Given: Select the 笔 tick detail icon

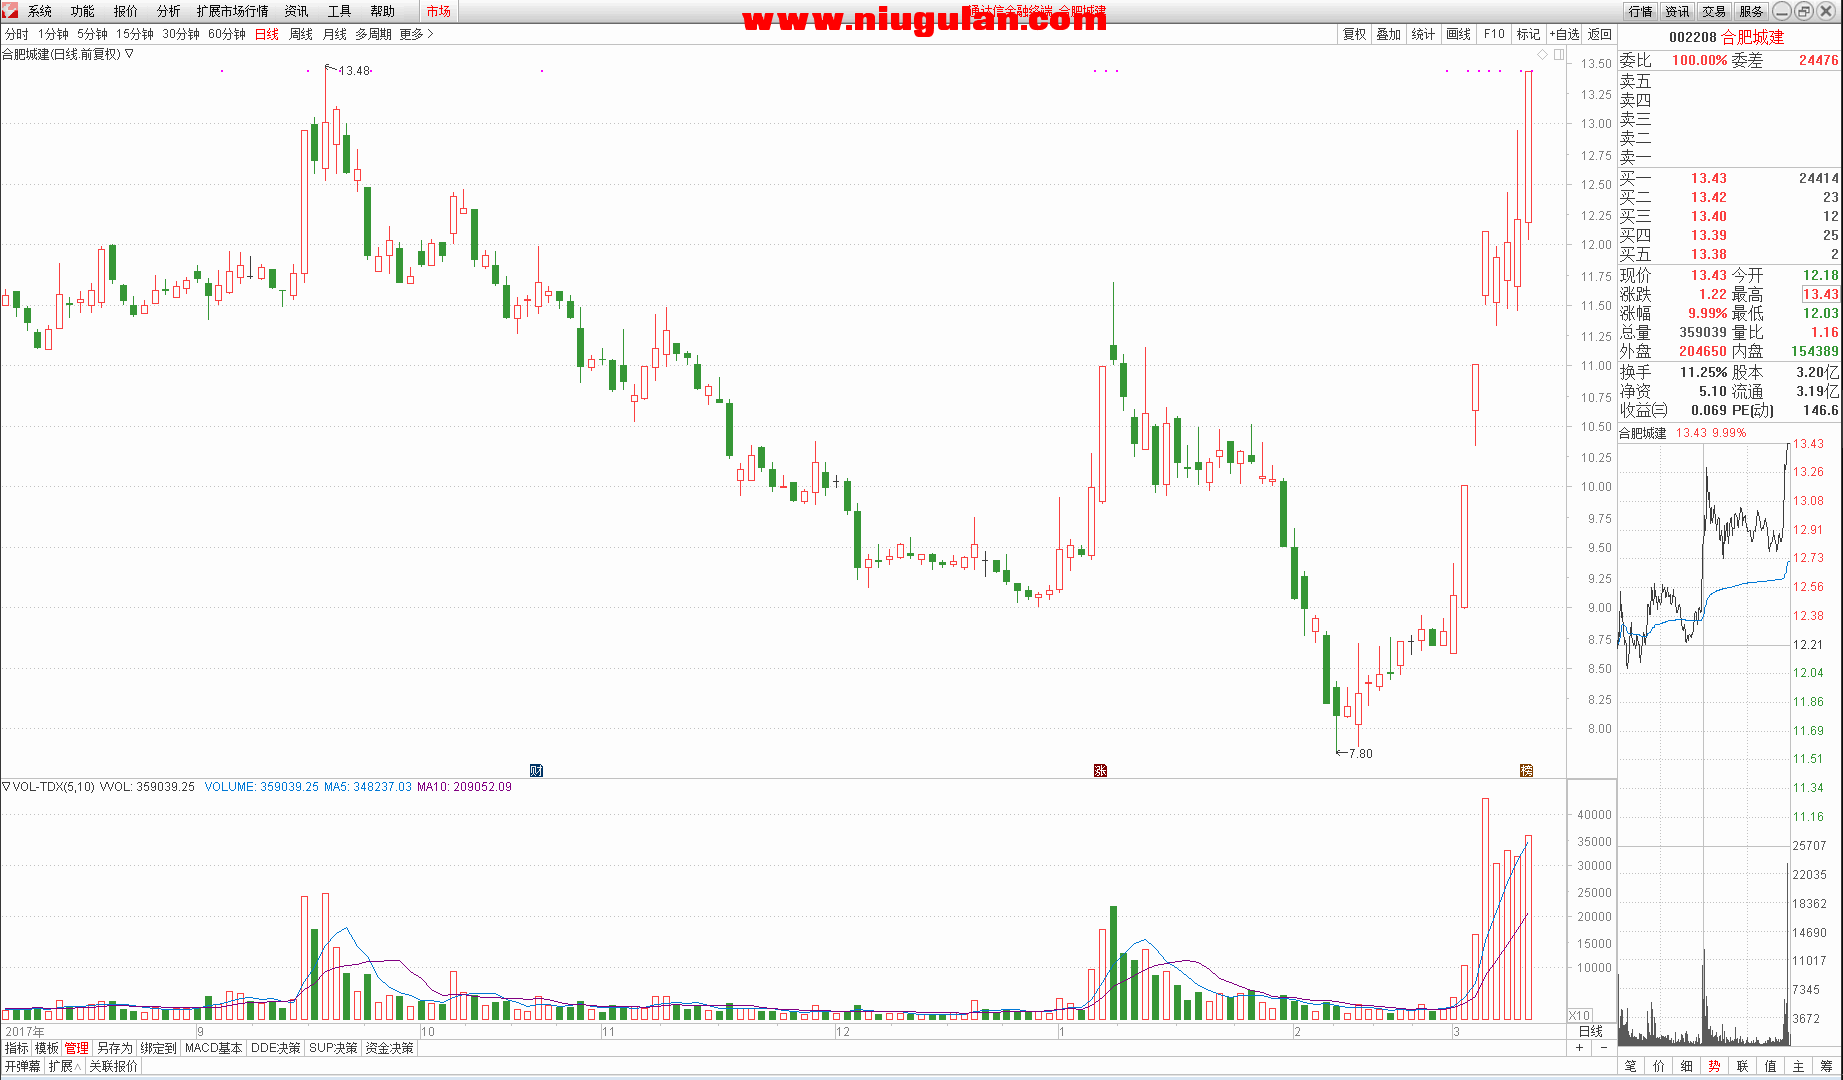Looking at the screenshot, I should click(x=1631, y=1066).
